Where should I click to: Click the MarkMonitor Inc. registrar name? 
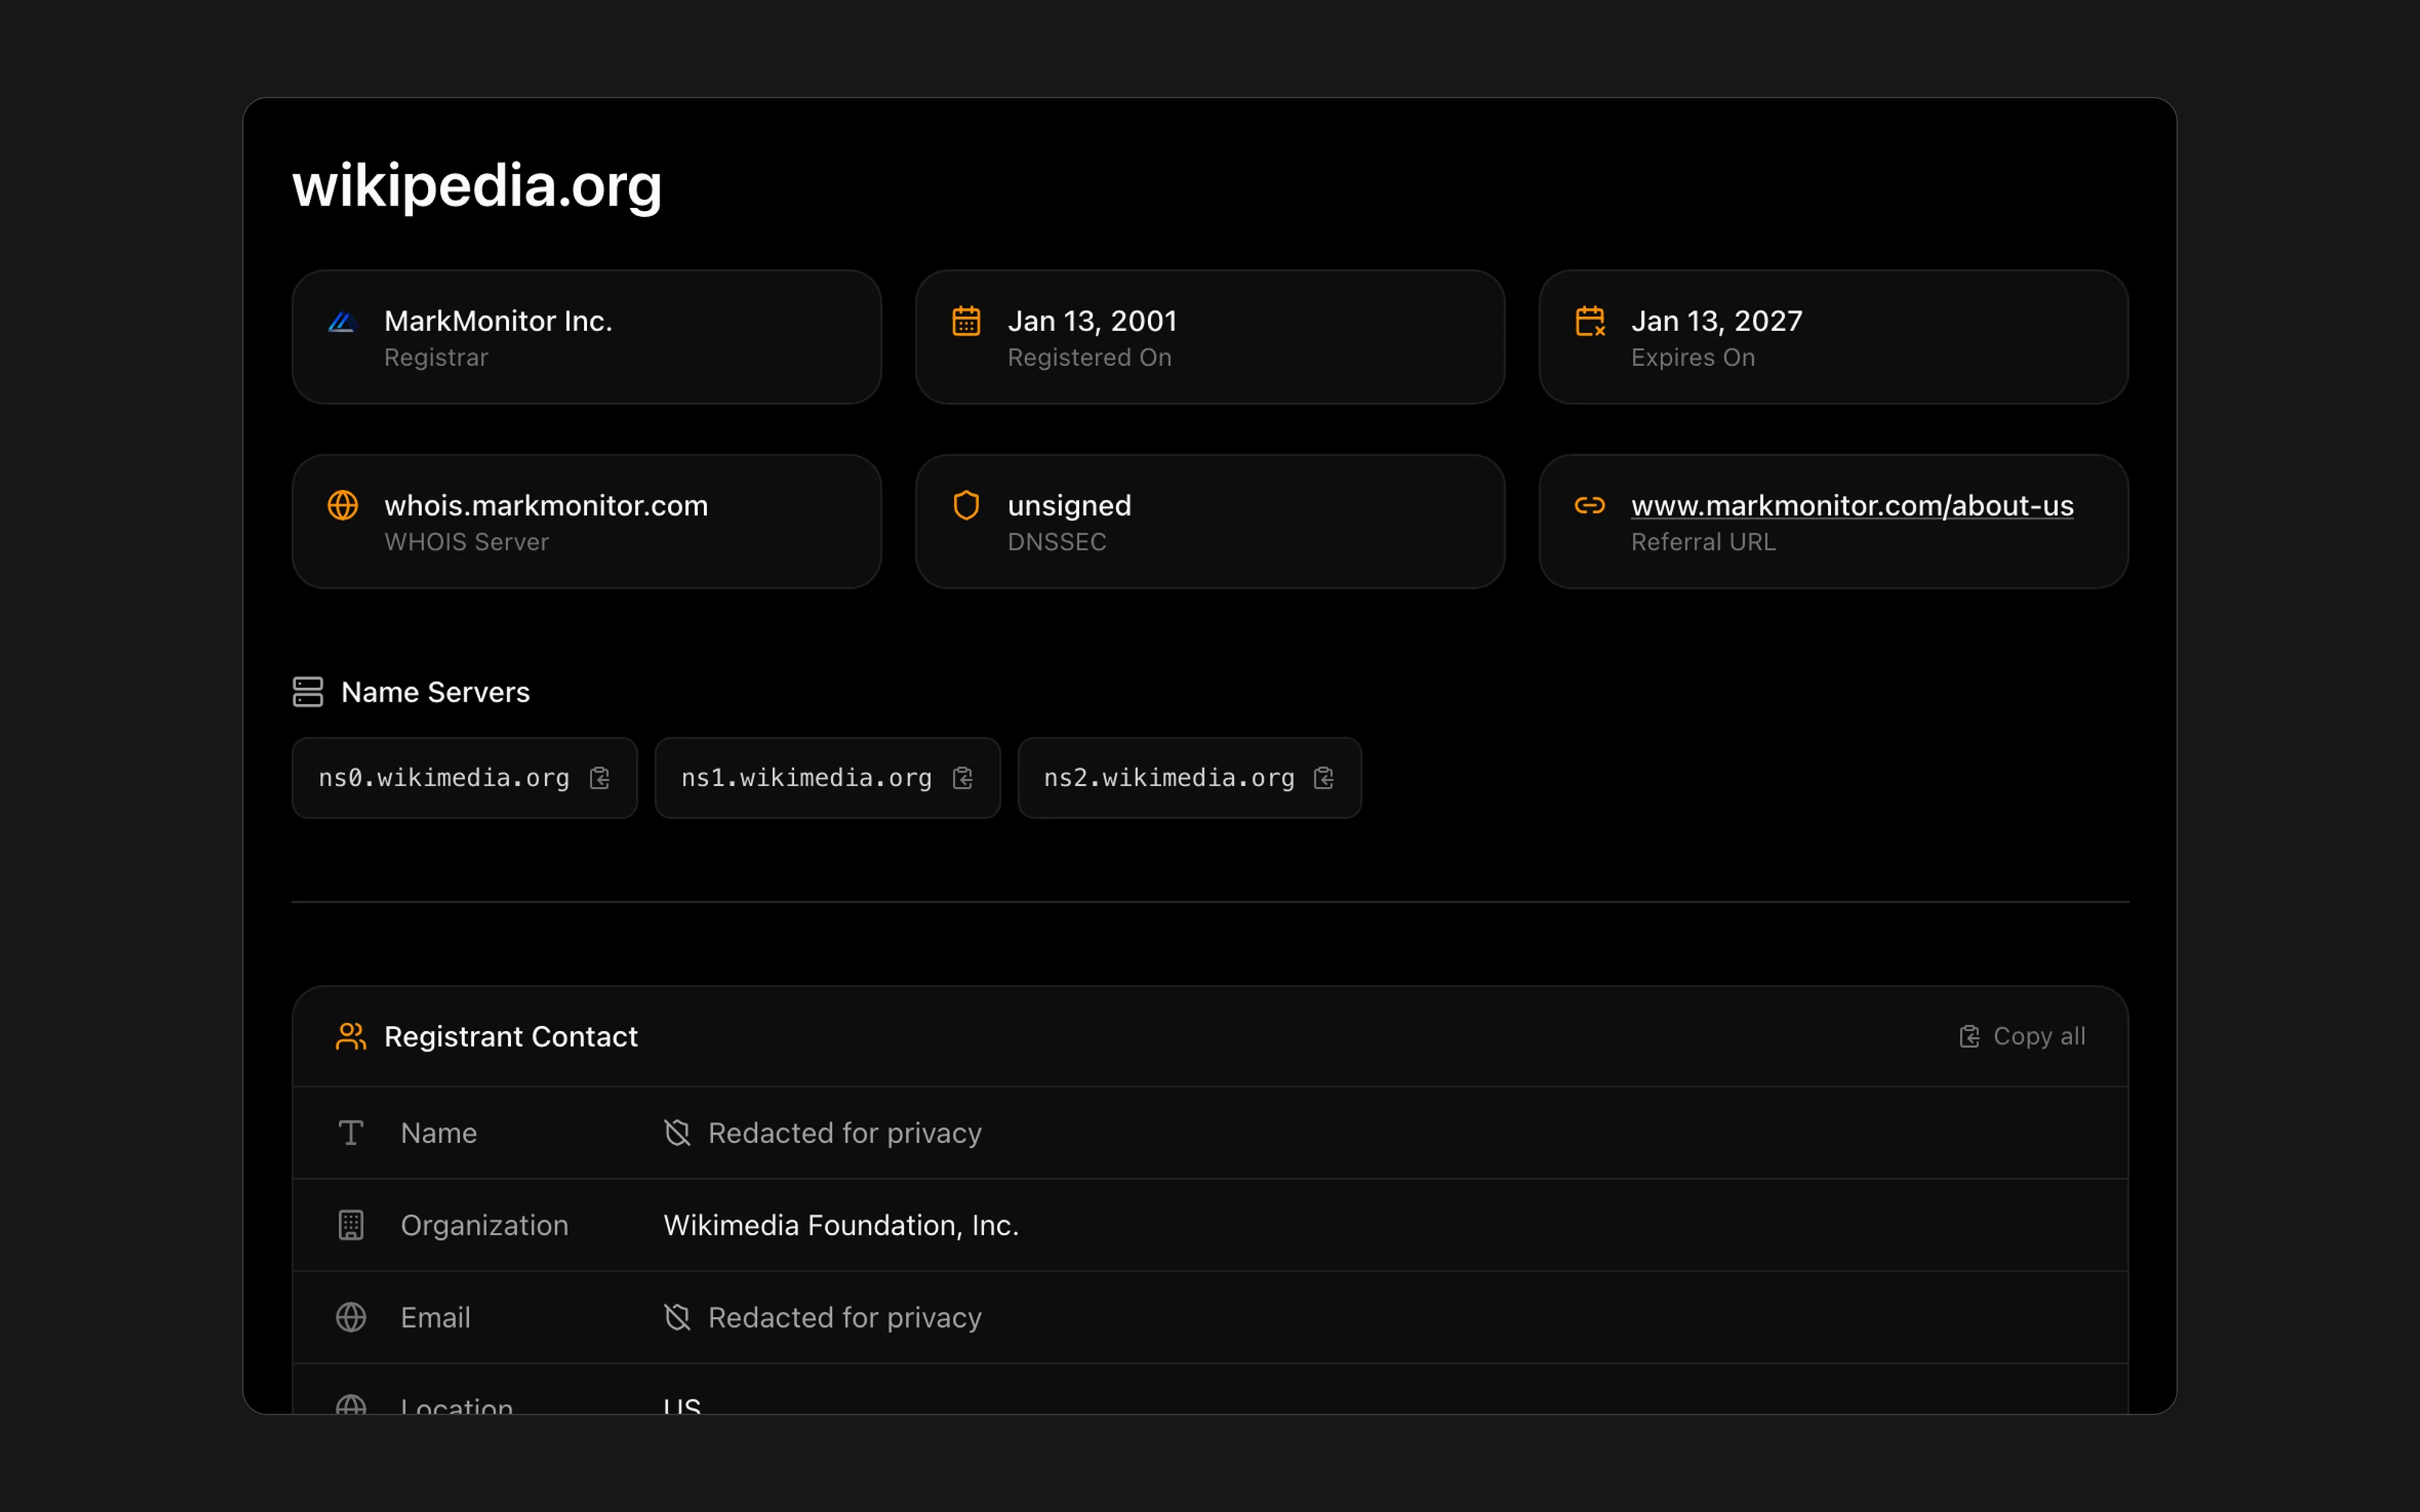(x=498, y=321)
